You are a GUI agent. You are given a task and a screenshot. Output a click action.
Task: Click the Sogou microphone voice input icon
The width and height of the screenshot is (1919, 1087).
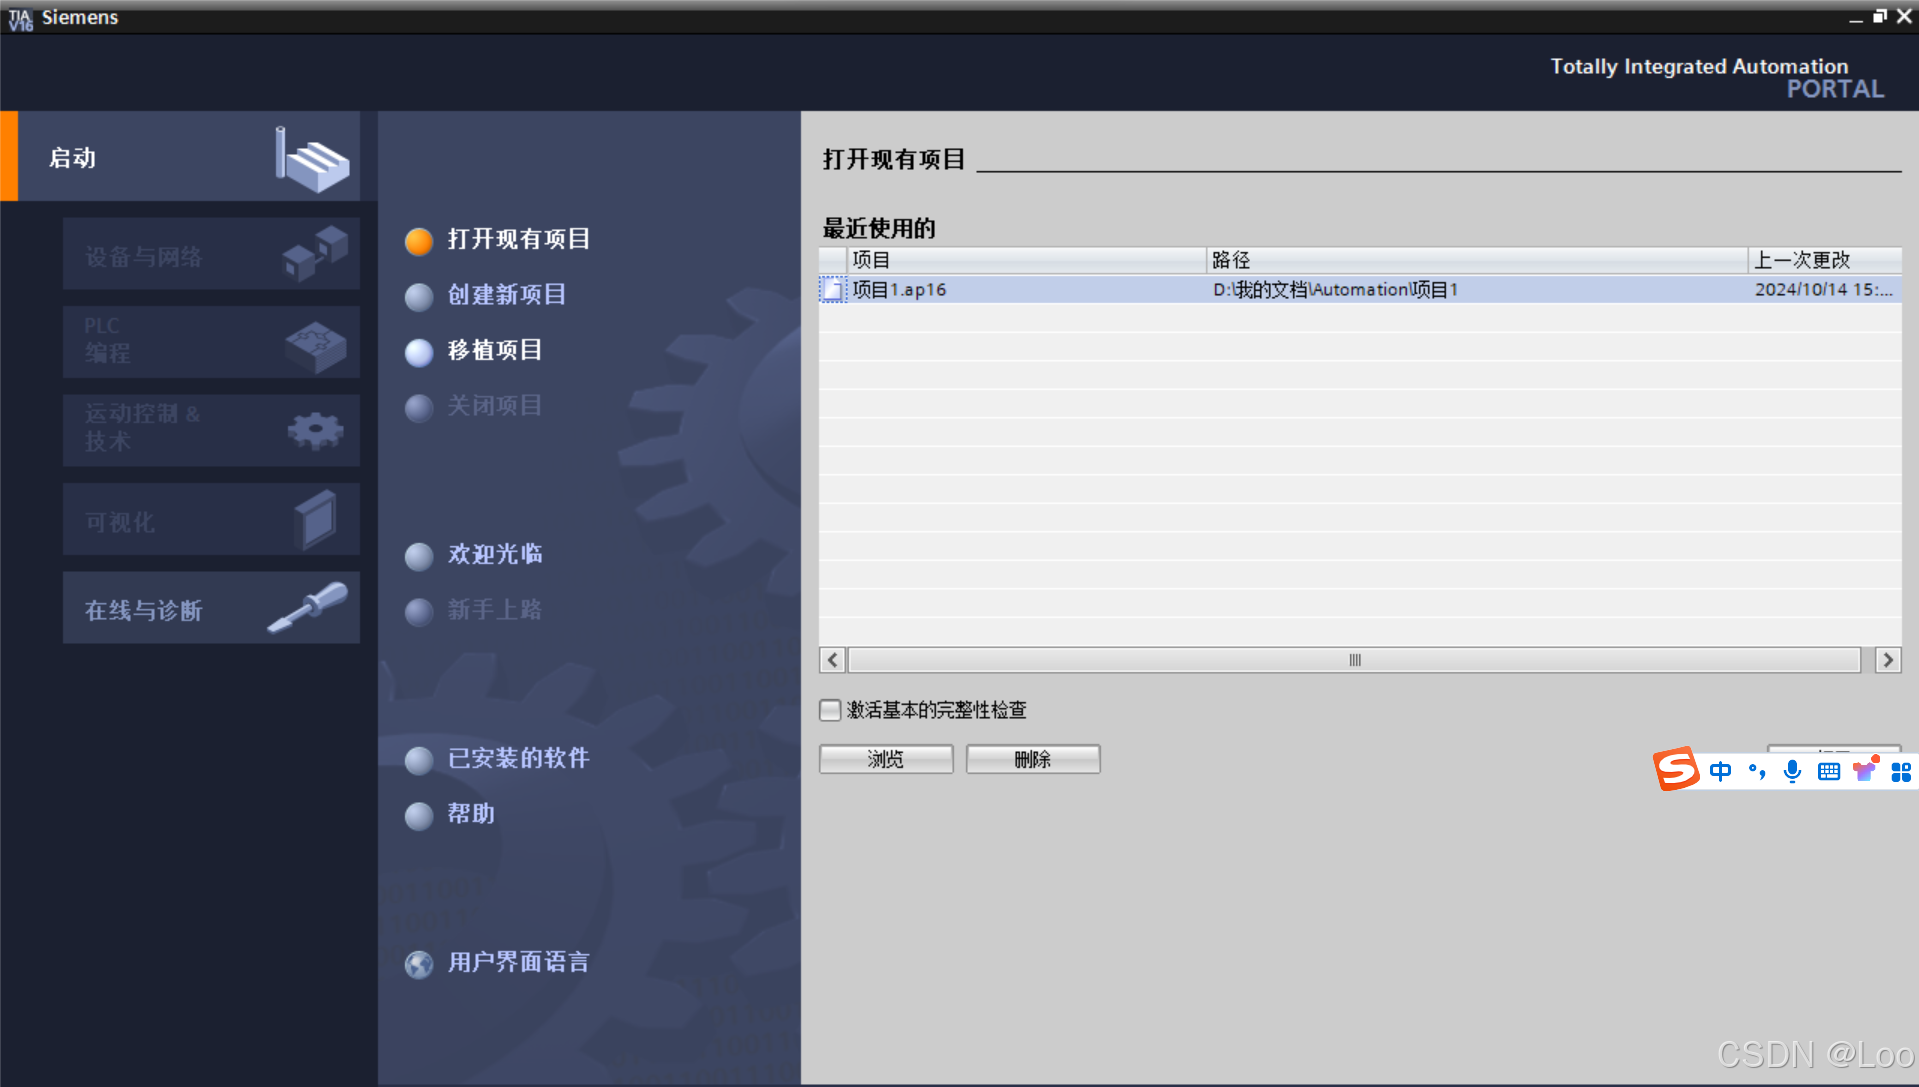click(x=1793, y=771)
